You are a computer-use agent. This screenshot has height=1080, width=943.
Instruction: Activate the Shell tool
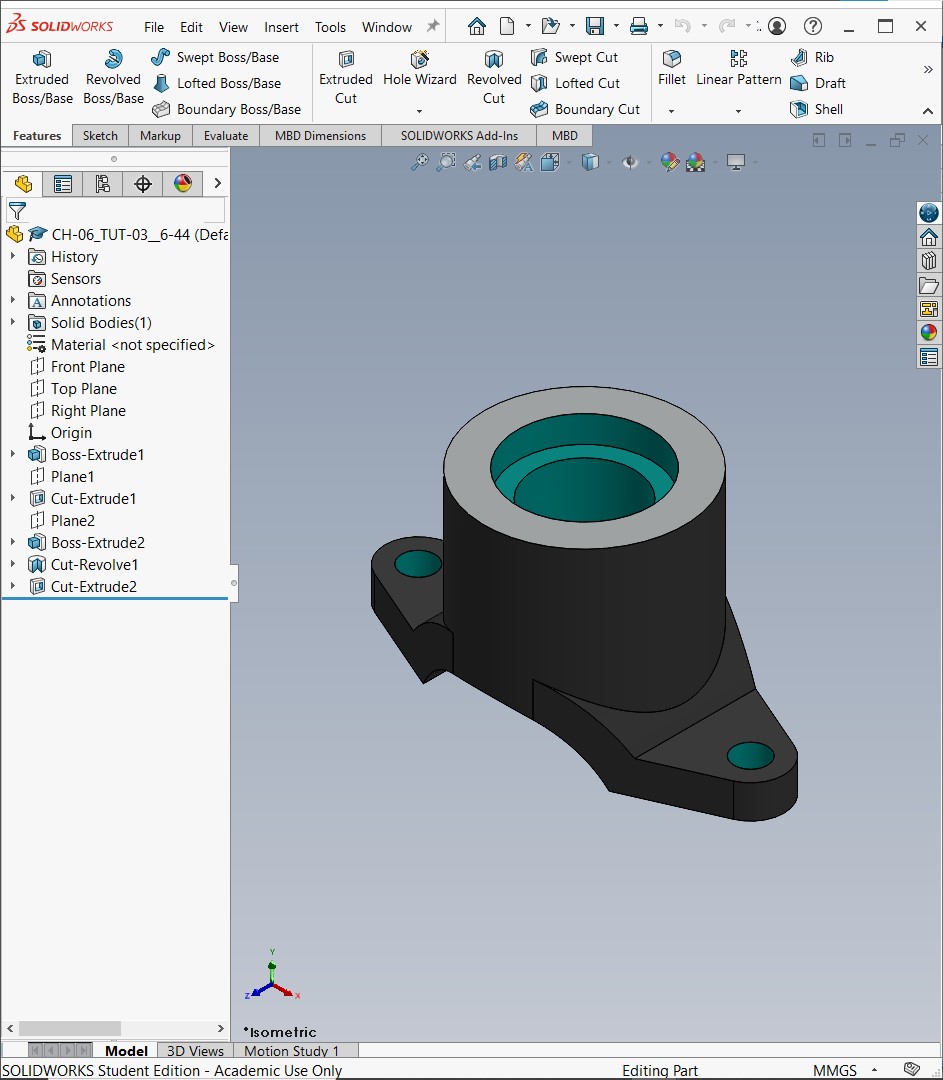pyautogui.click(x=816, y=109)
